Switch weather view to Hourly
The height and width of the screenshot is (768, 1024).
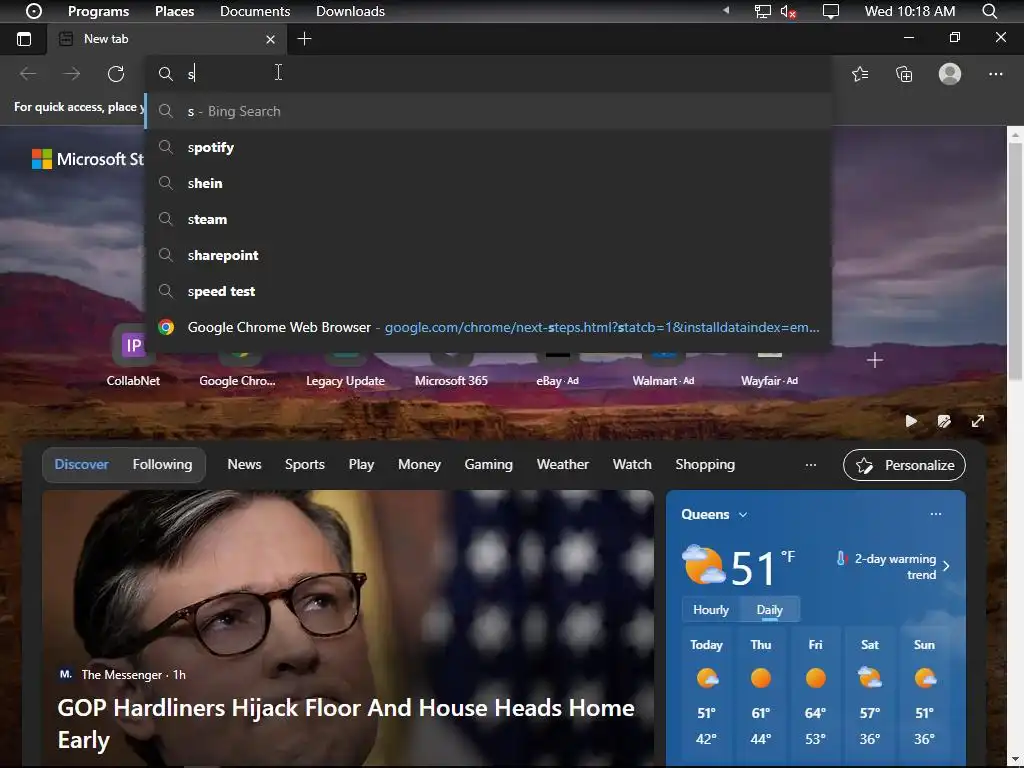pyautogui.click(x=711, y=609)
